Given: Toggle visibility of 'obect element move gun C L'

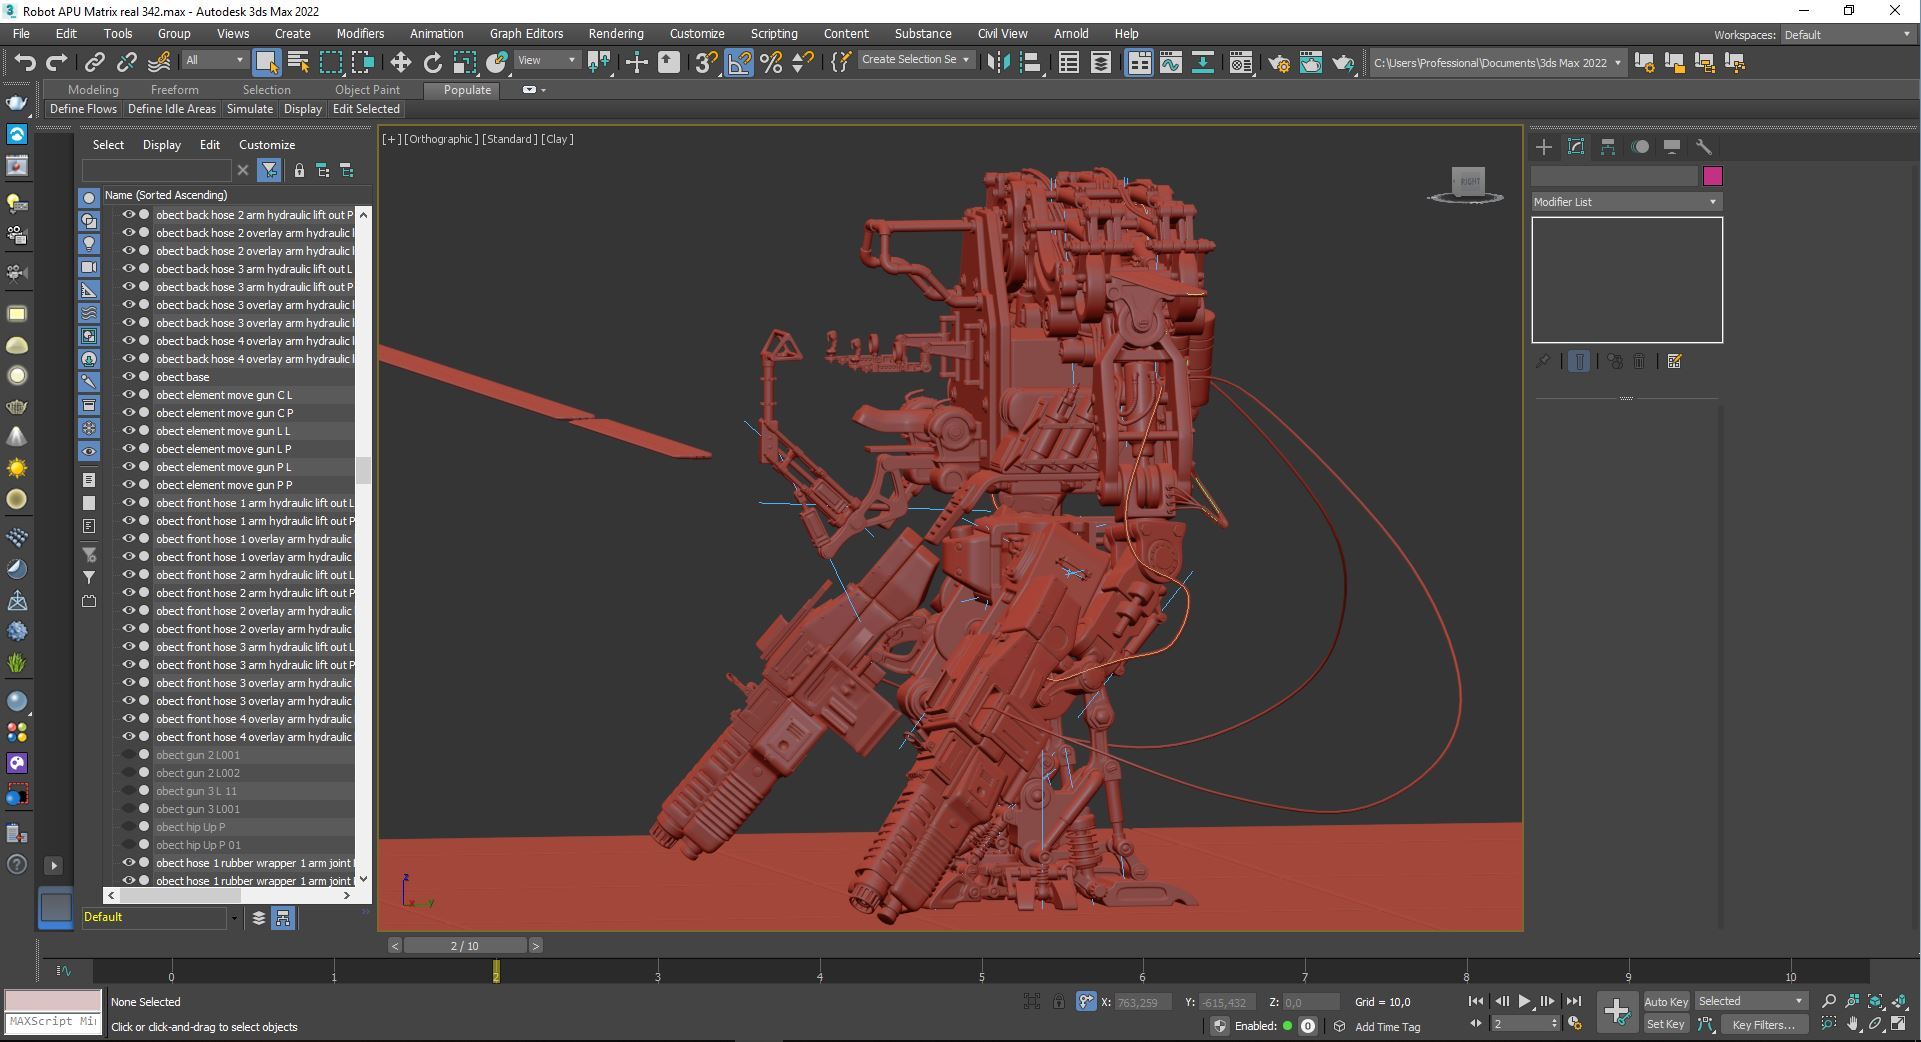Looking at the screenshot, I should coord(128,395).
